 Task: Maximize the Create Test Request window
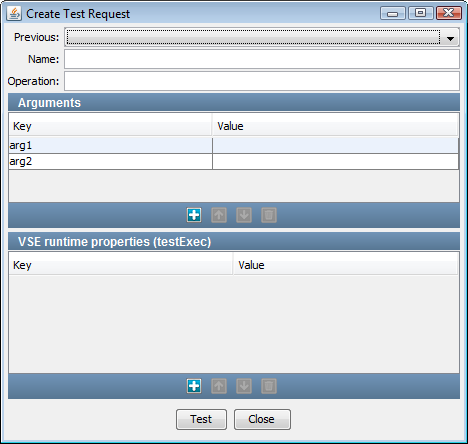tap(421, 13)
